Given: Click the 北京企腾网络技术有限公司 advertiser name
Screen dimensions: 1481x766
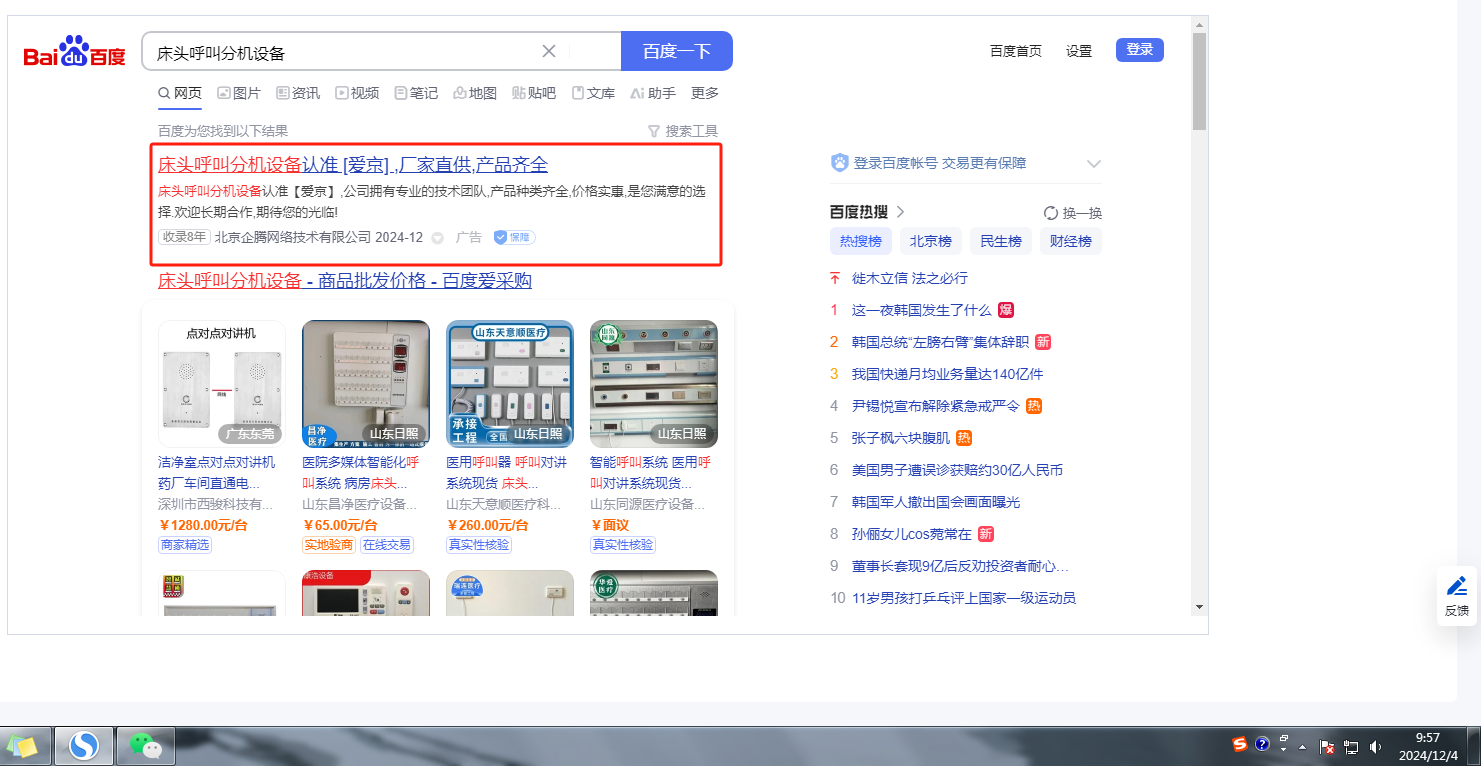Looking at the screenshot, I should pos(293,238).
